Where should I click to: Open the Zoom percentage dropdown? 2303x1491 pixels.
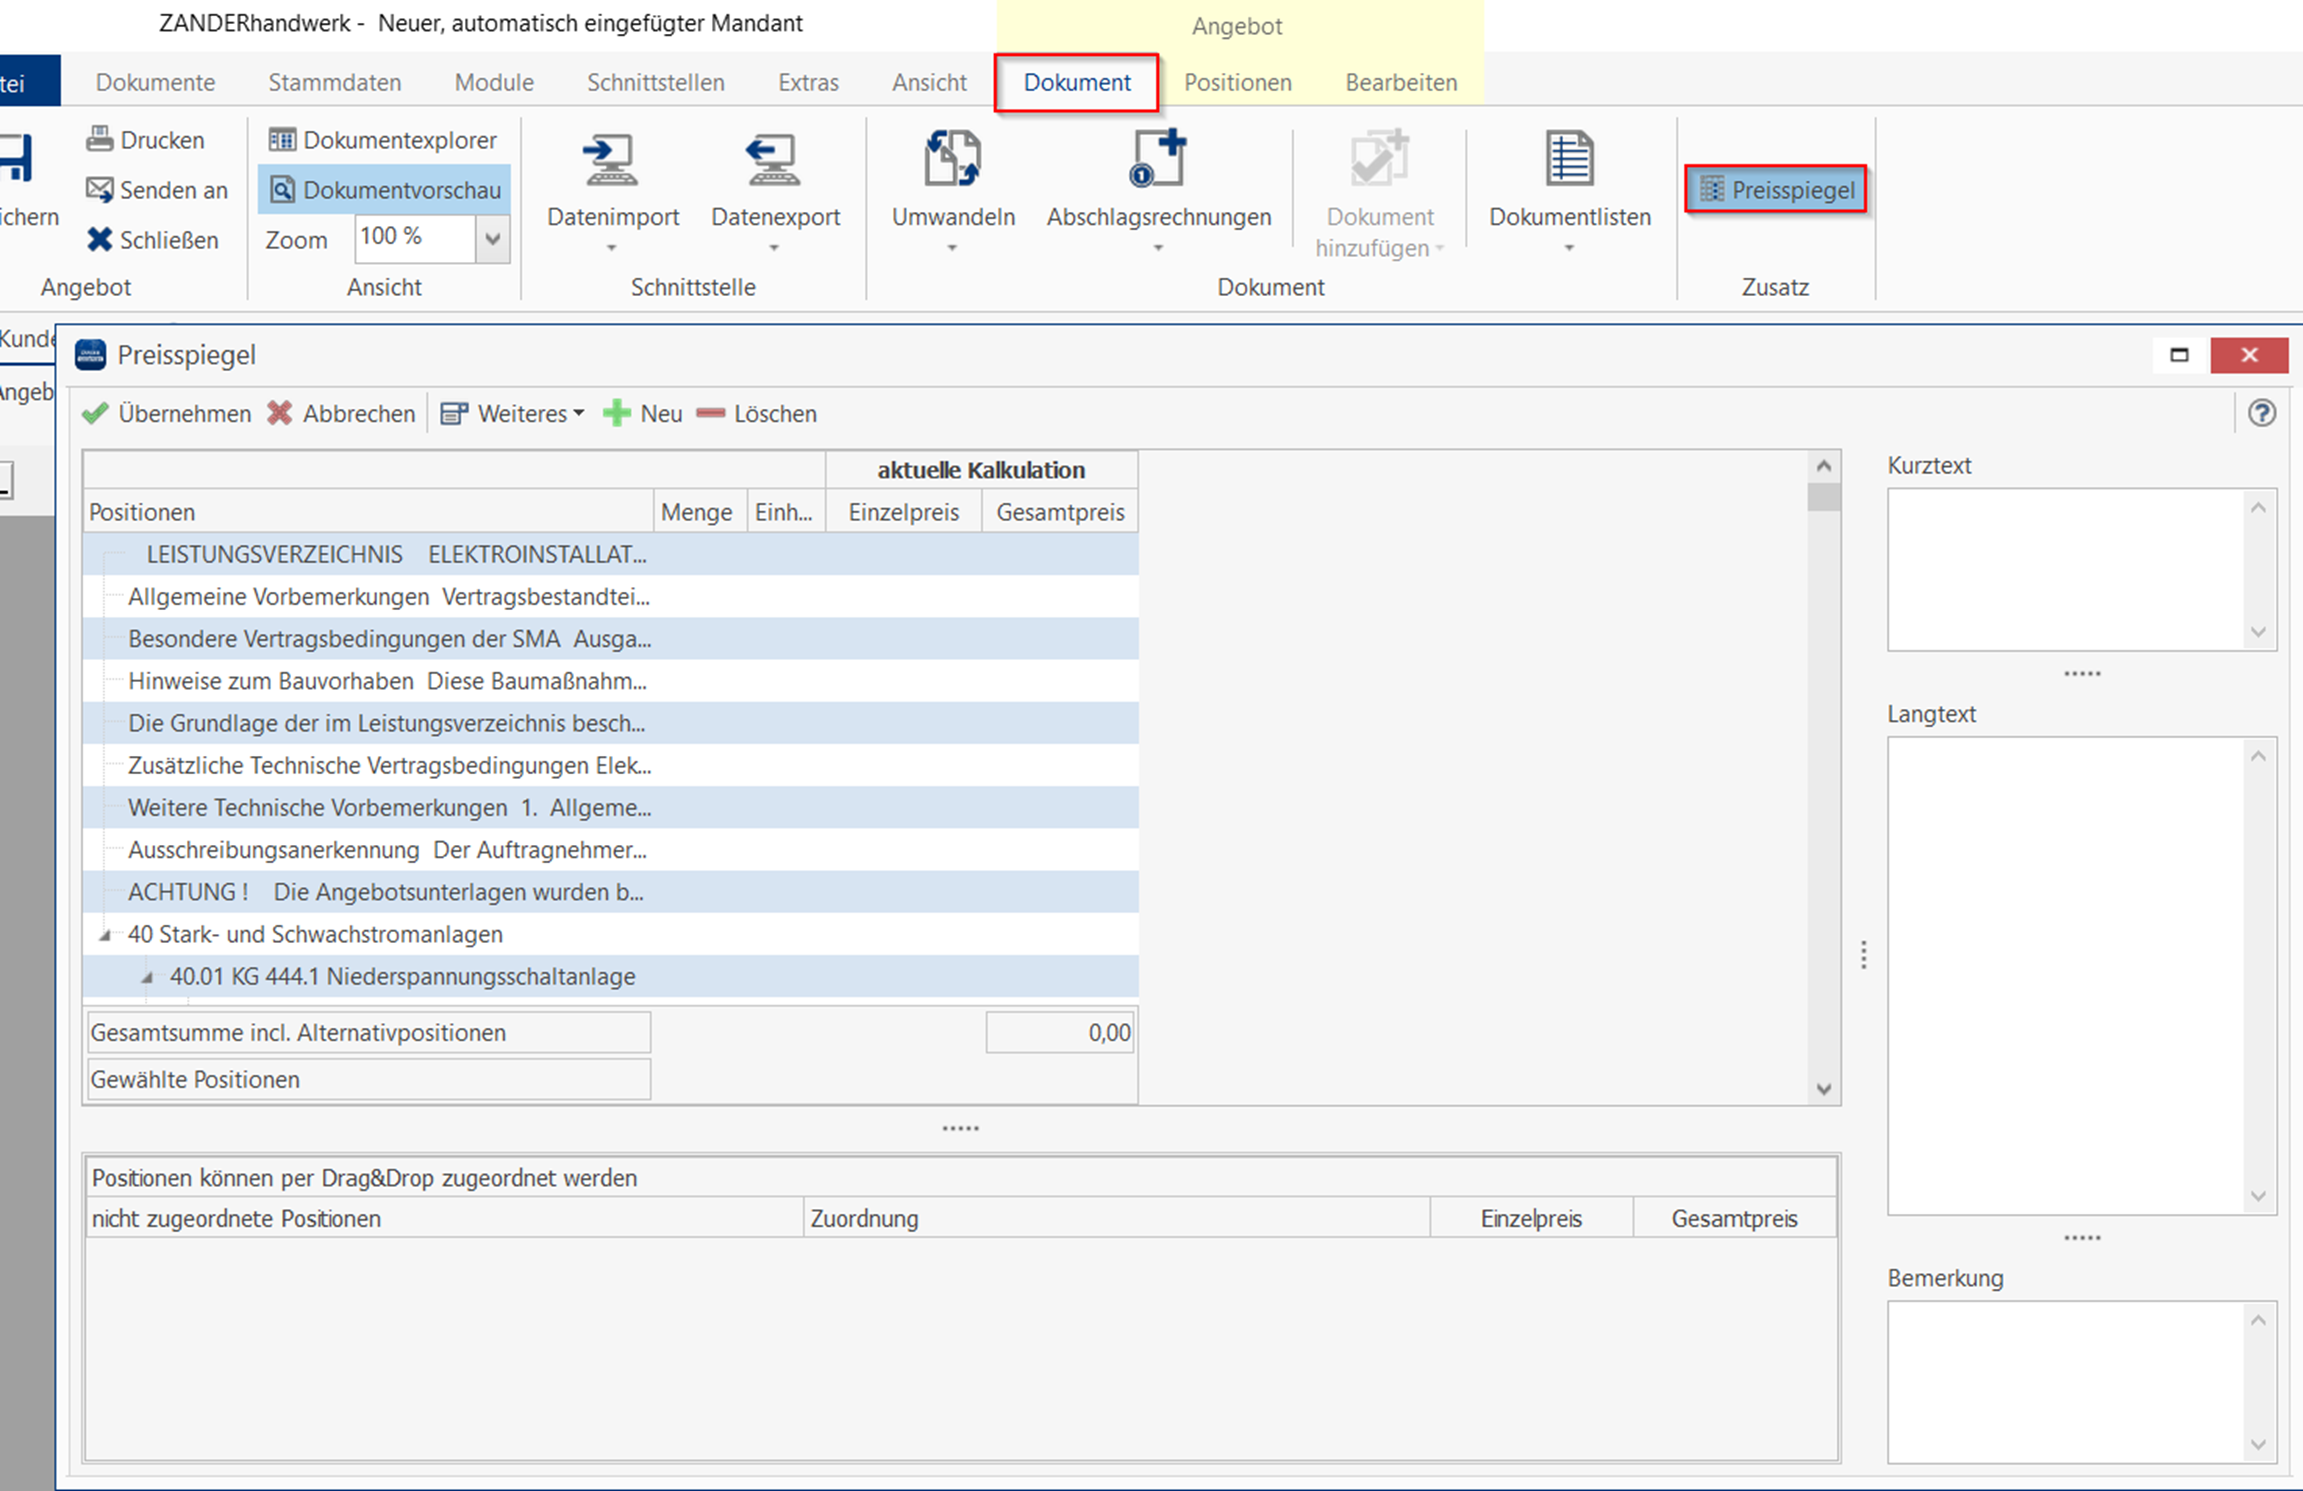[x=492, y=239]
